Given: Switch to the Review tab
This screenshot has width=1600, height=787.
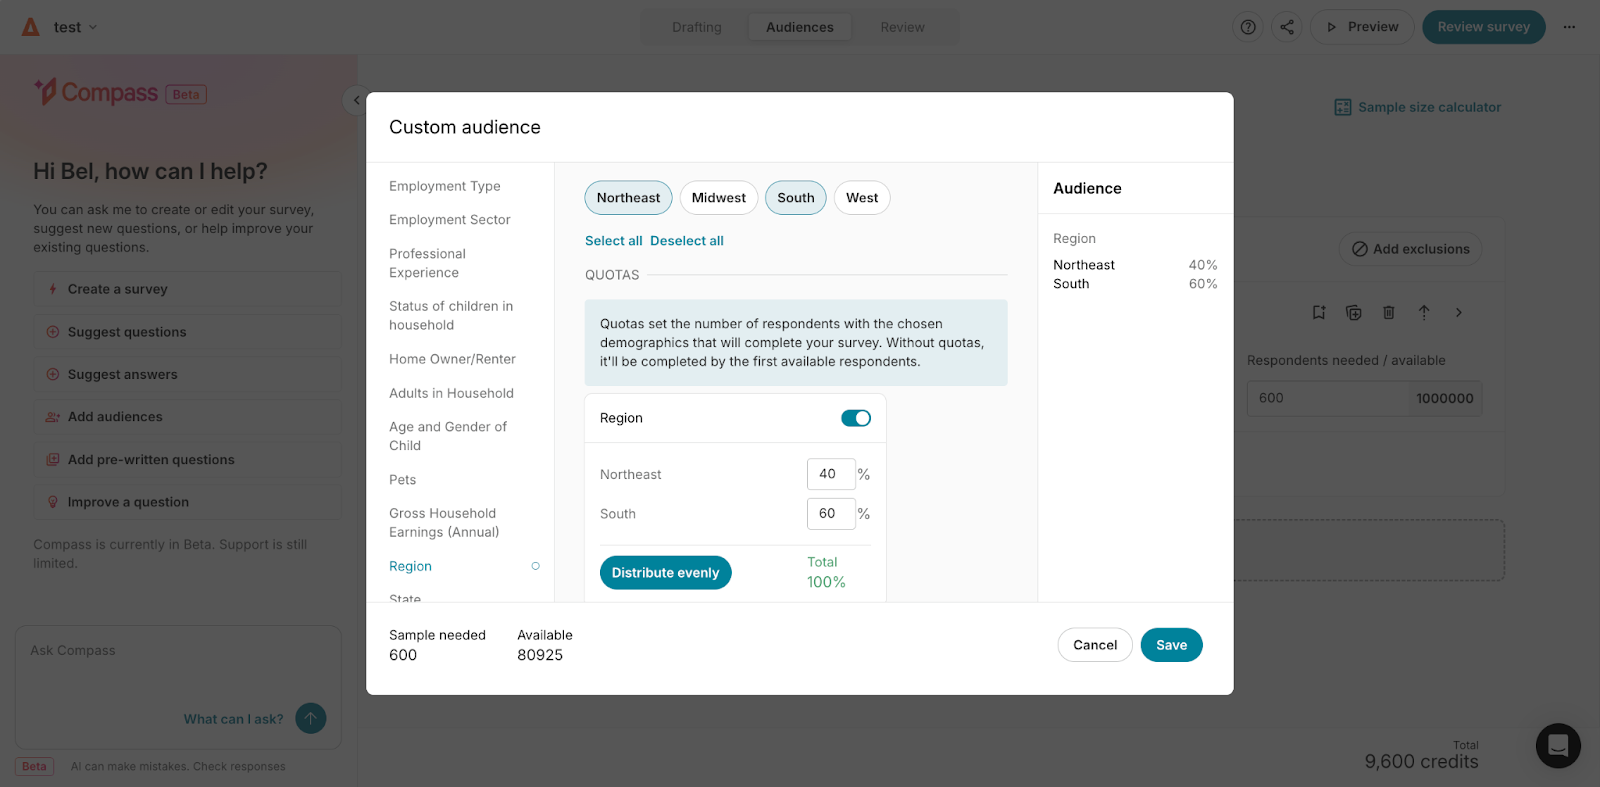Looking at the screenshot, I should tap(902, 27).
